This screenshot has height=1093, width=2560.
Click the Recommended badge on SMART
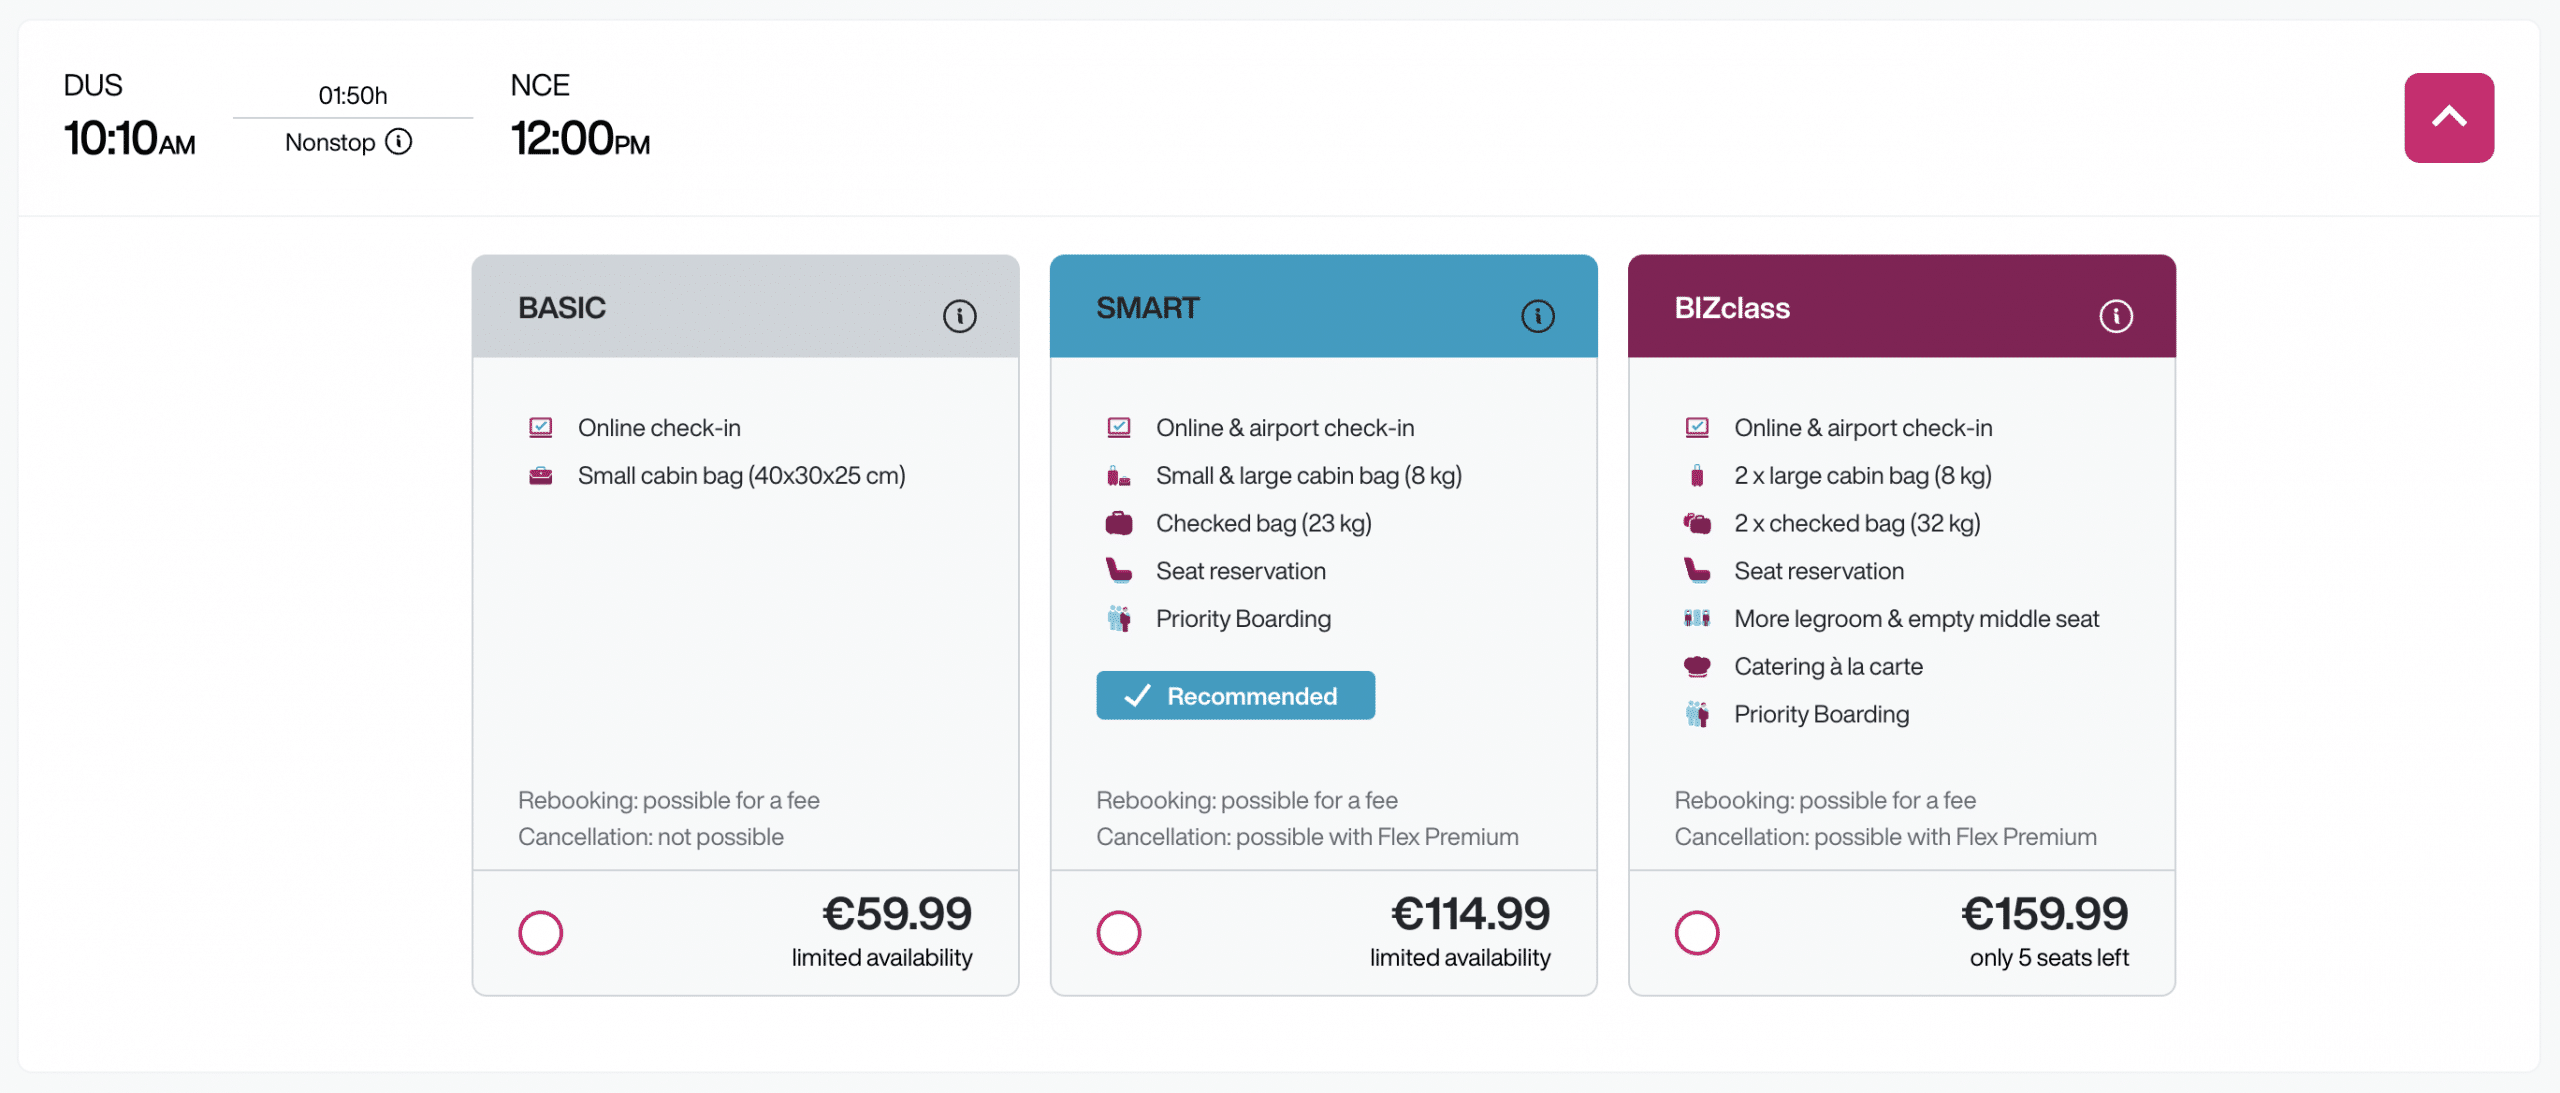(1235, 696)
